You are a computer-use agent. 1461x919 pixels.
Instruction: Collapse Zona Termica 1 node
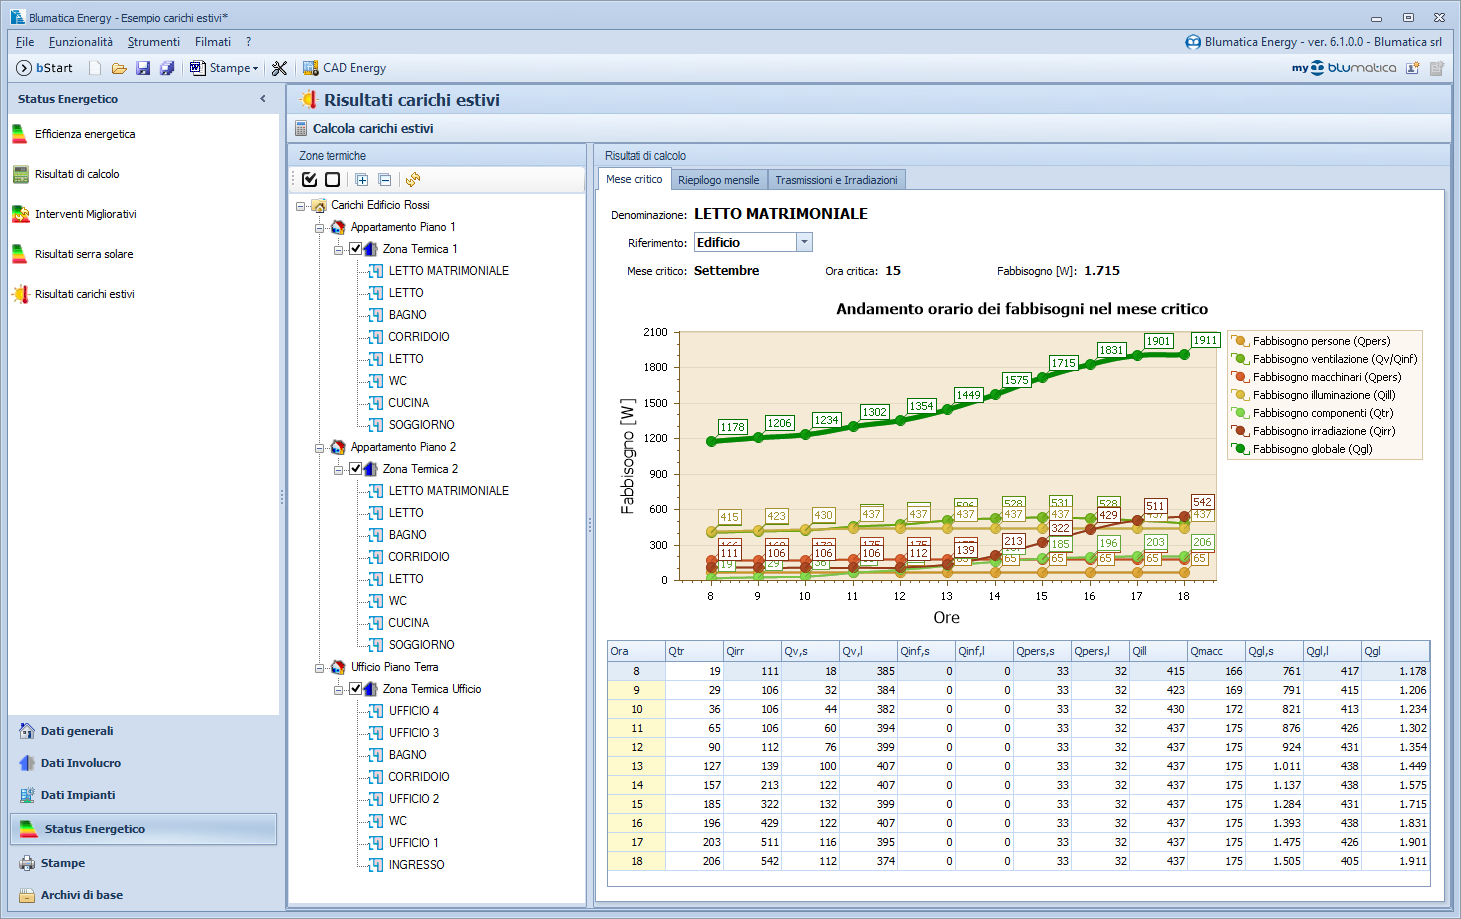[x=338, y=250]
